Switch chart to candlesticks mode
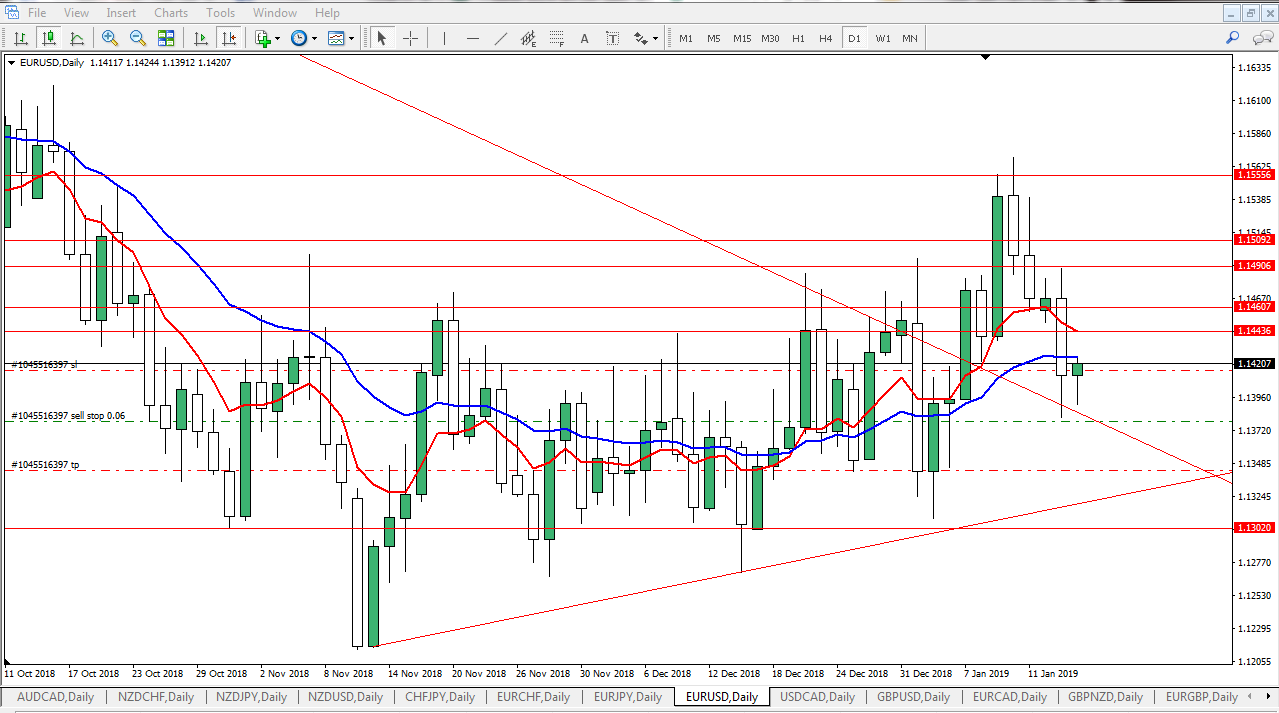This screenshot has height=713, width=1279. click(x=48, y=38)
